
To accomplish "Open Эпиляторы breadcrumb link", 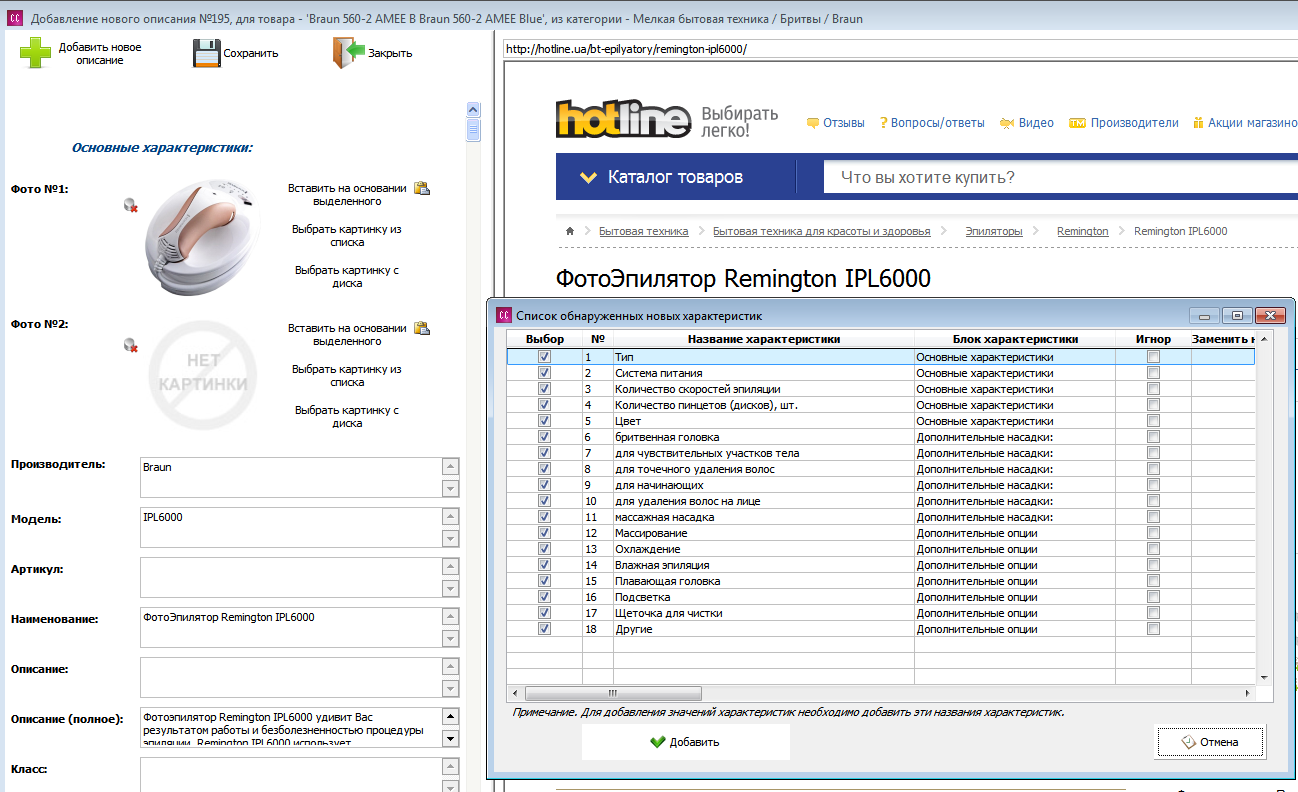I will pos(994,231).
